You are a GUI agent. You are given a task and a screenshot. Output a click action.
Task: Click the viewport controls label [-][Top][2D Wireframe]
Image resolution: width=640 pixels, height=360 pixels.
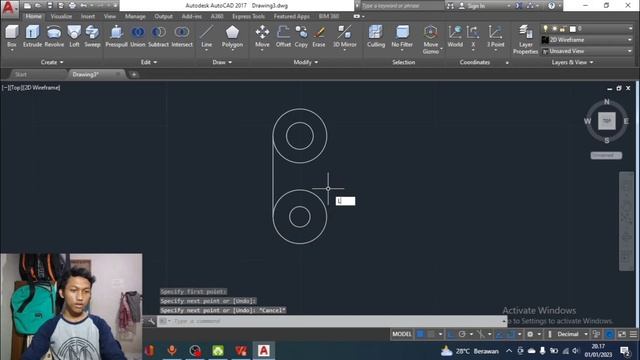[31, 88]
